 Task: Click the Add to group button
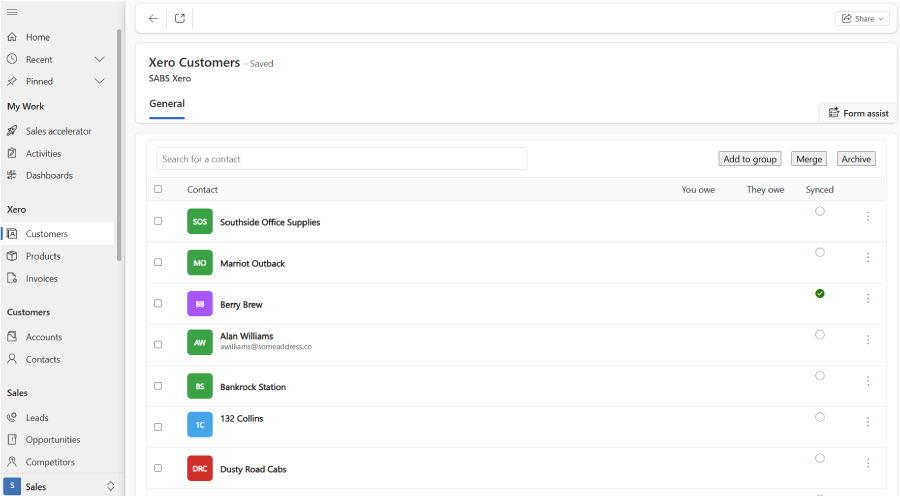750,159
